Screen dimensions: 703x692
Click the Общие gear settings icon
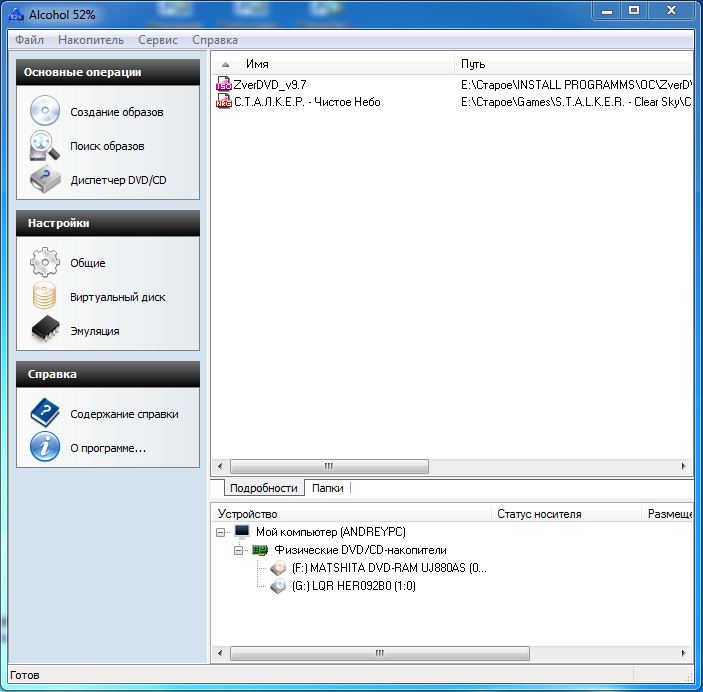44,263
